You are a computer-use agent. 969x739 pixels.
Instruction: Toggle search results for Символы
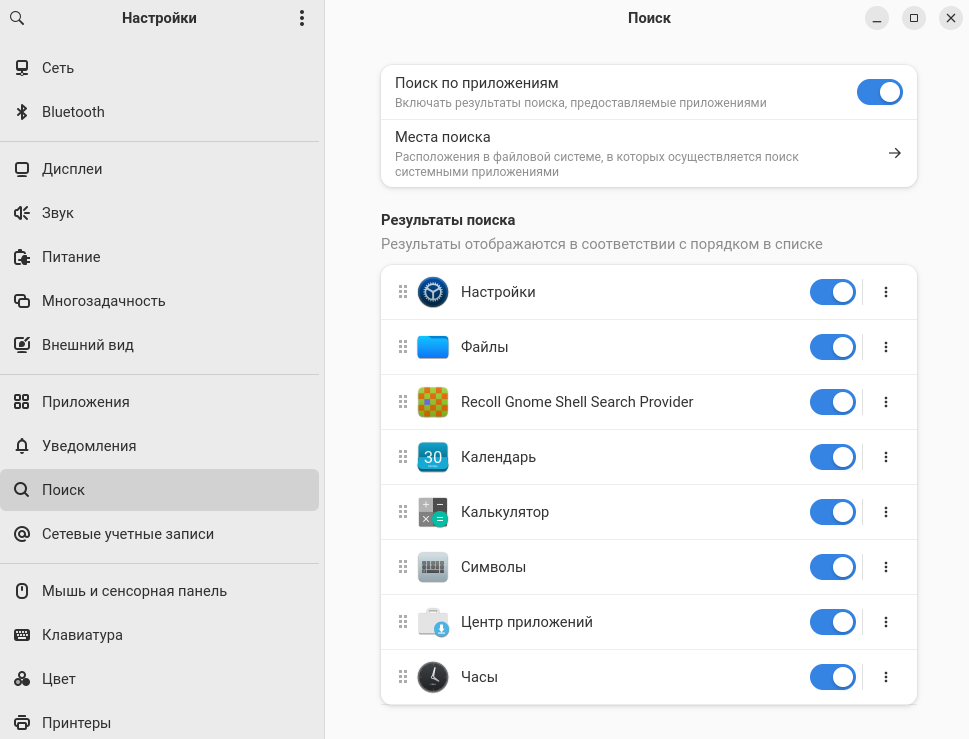(832, 567)
